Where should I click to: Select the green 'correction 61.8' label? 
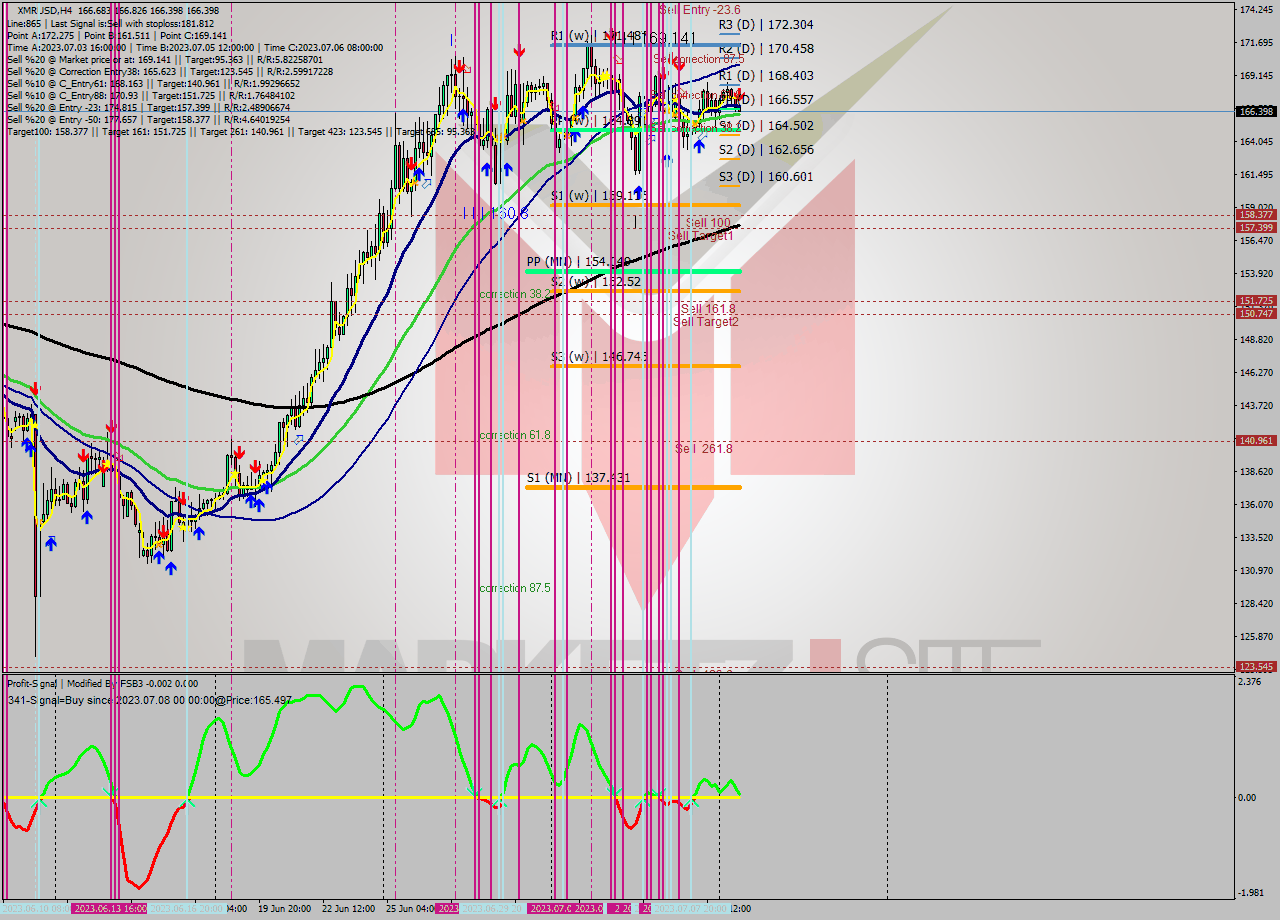pyautogui.click(x=515, y=435)
